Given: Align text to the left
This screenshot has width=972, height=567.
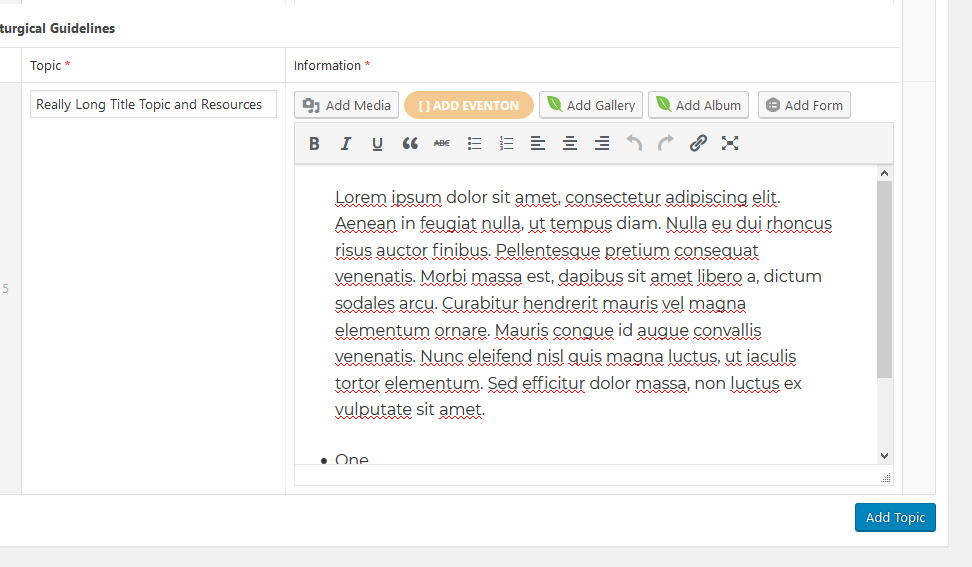Looking at the screenshot, I should point(538,143).
